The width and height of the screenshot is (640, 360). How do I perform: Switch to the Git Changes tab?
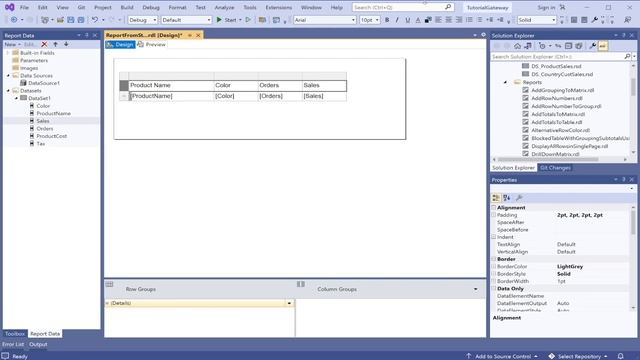pos(555,168)
